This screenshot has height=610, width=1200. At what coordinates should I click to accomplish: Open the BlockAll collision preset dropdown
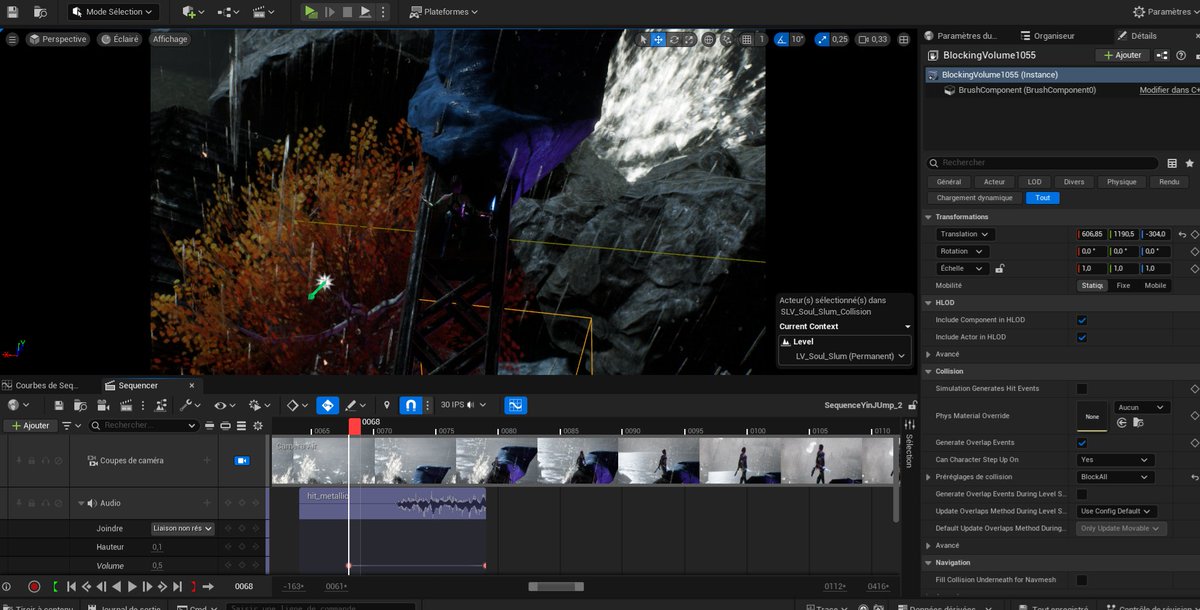[1116, 477]
